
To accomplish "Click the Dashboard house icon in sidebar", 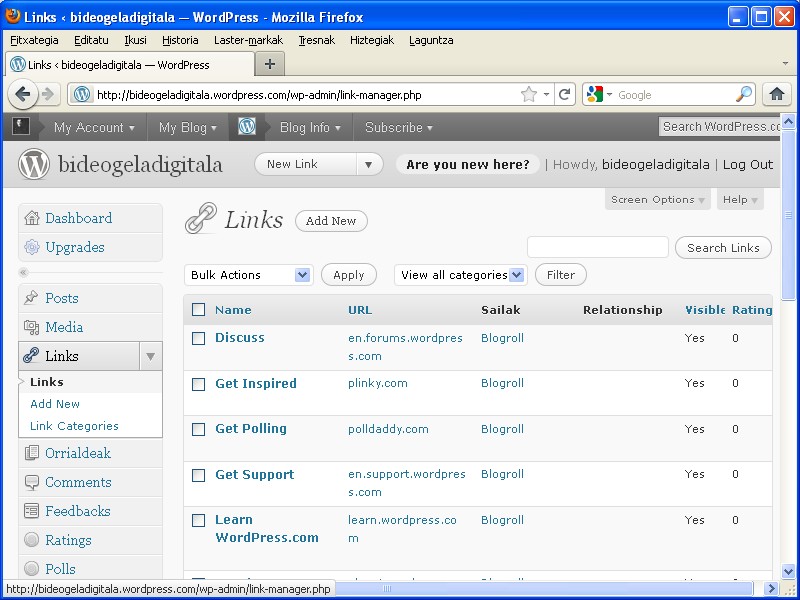I will [32, 218].
